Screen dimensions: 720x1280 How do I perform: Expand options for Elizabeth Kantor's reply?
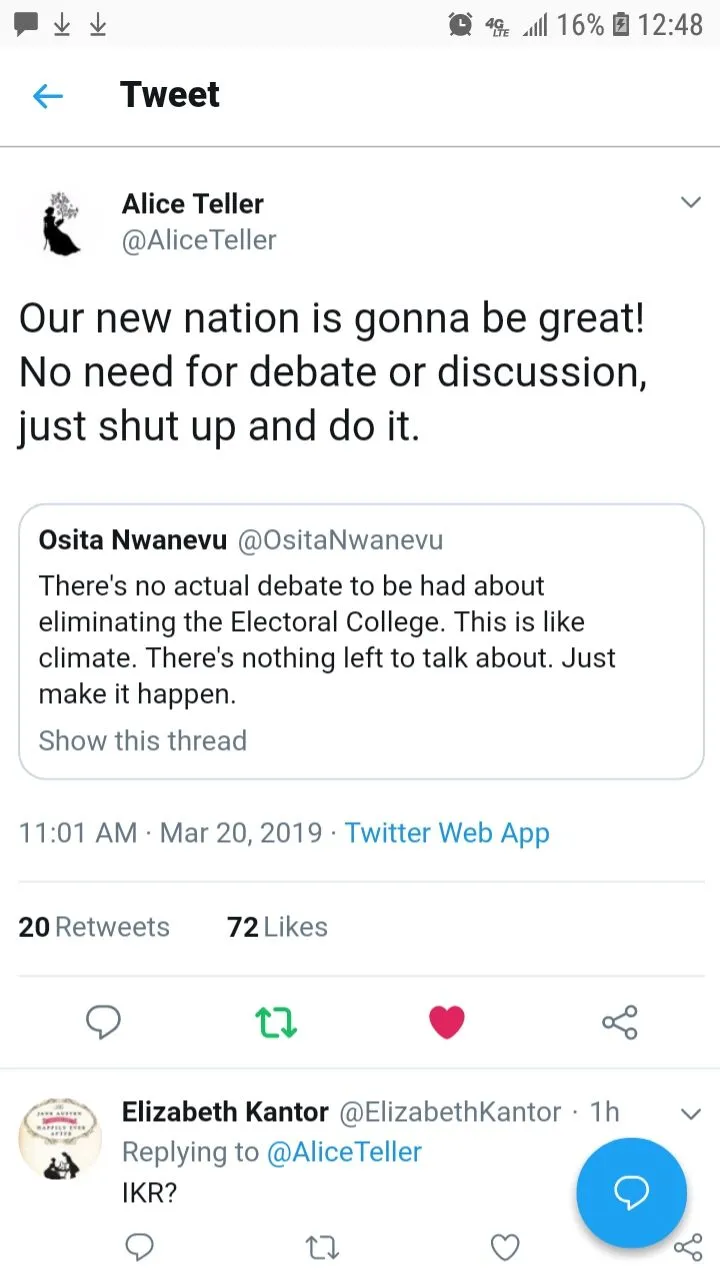[690, 1113]
